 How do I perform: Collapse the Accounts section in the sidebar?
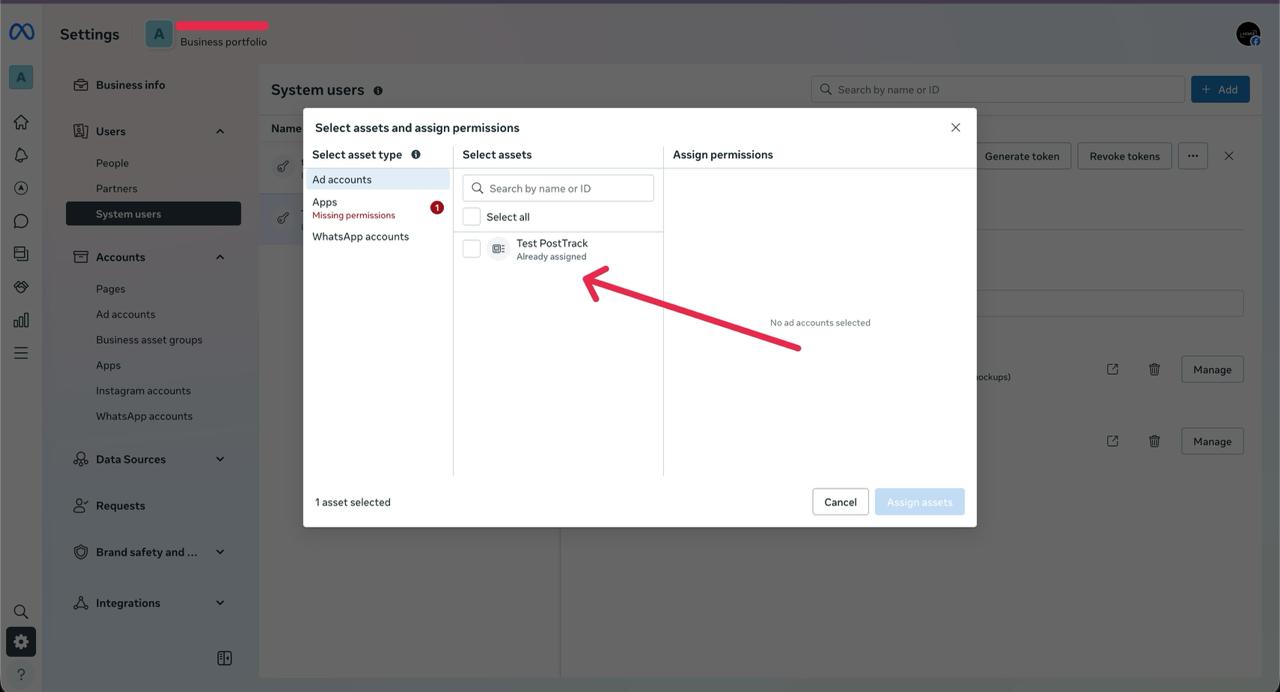coord(219,256)
